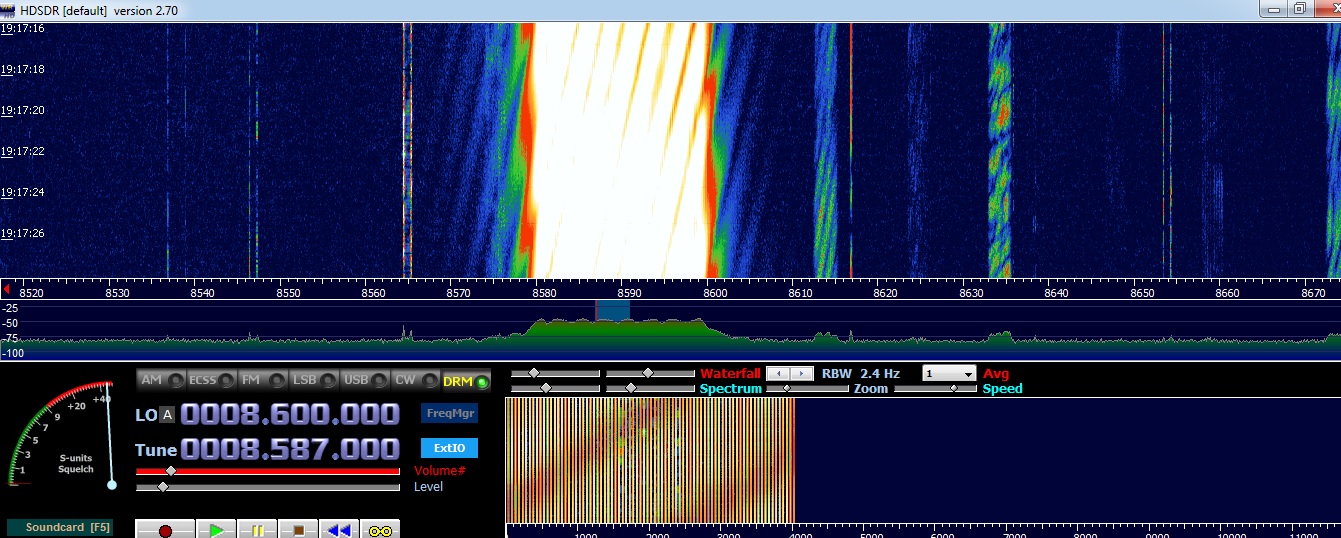The image size is (1341, 538).
Task: Adjust the first Spectrum slider
Action: [555, 388]
